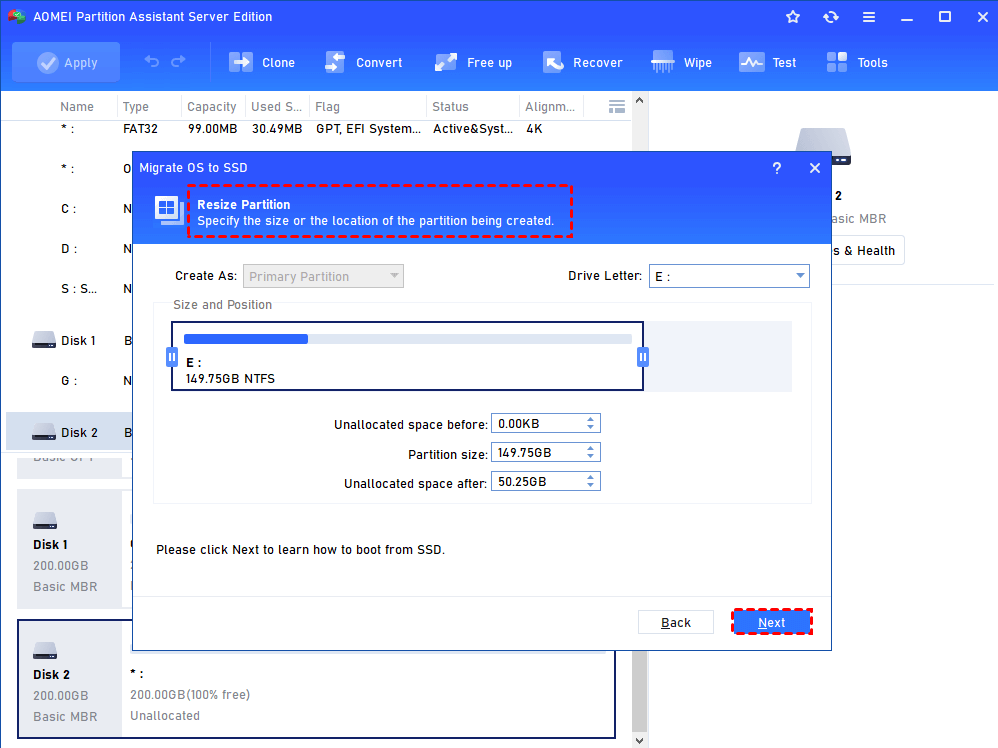Click the right partition resize handle
The height and width of the screenshot is (748, 998).
pos(643,357)
